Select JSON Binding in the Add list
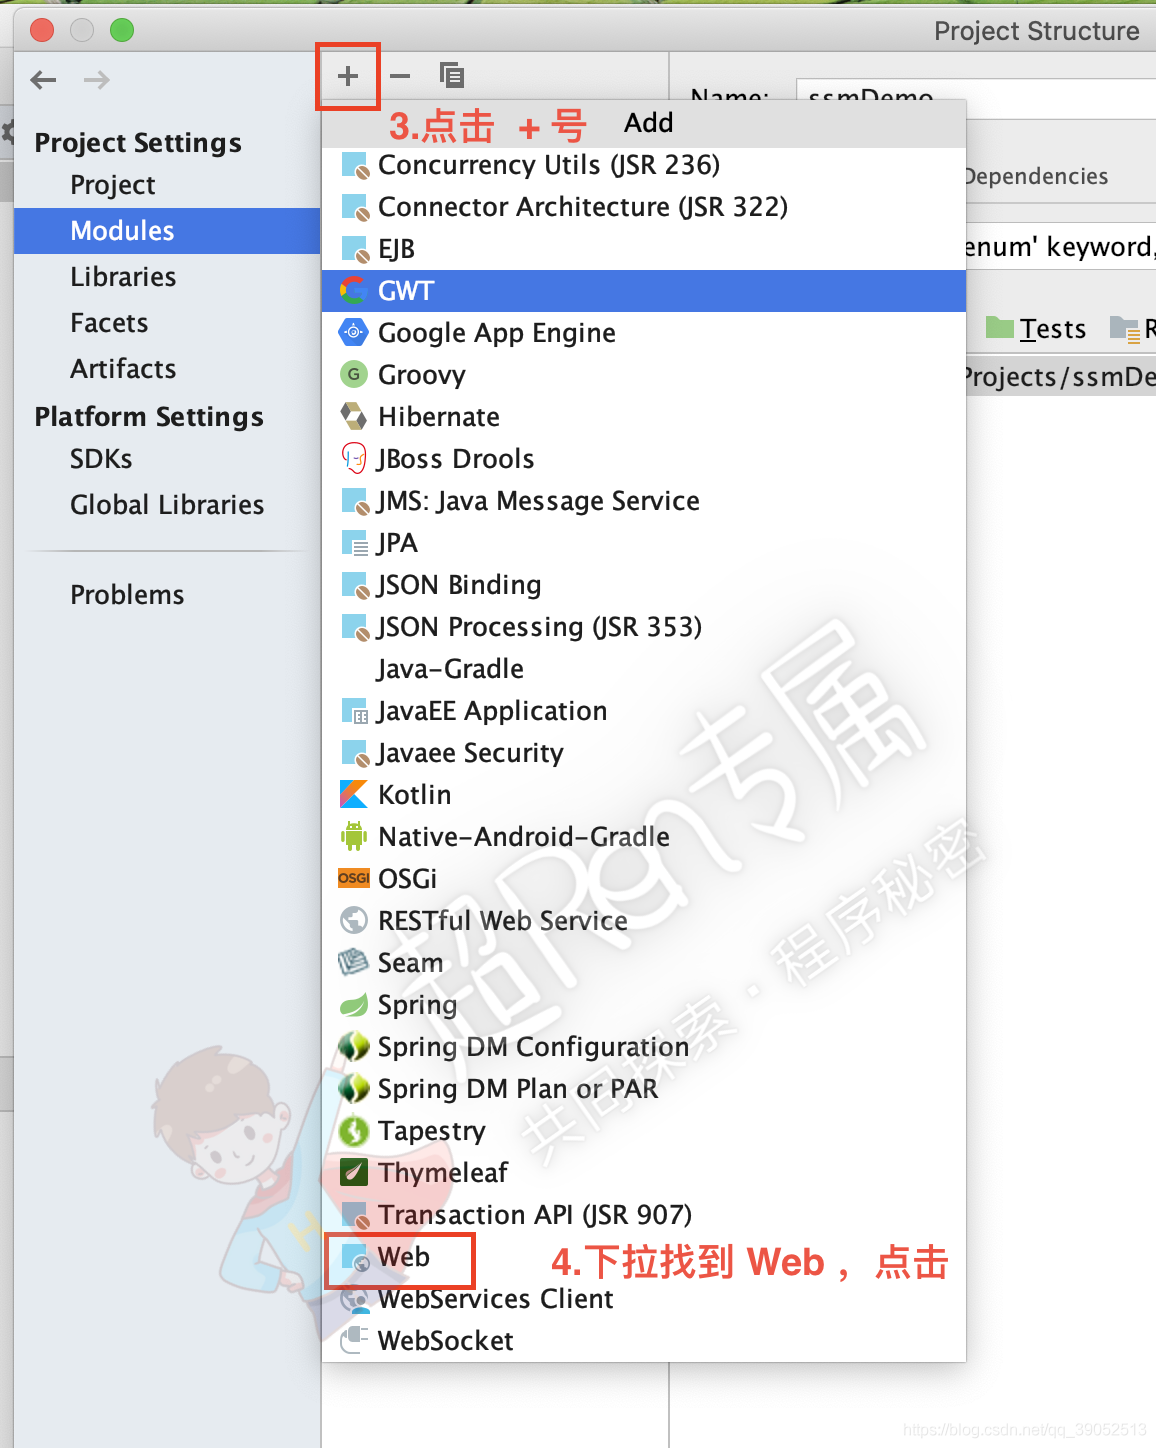This screenshot has height=1448, width=1156. (x=644, y=585)
